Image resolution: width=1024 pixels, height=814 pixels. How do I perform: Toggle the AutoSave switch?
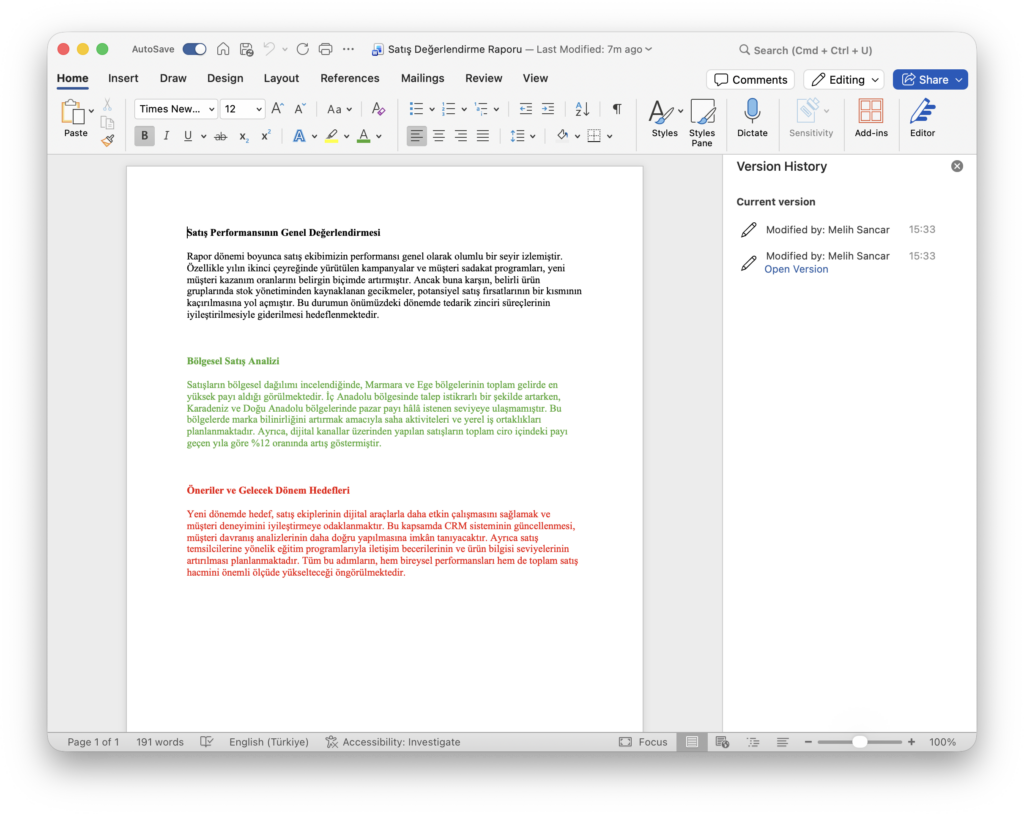(194, 49)
